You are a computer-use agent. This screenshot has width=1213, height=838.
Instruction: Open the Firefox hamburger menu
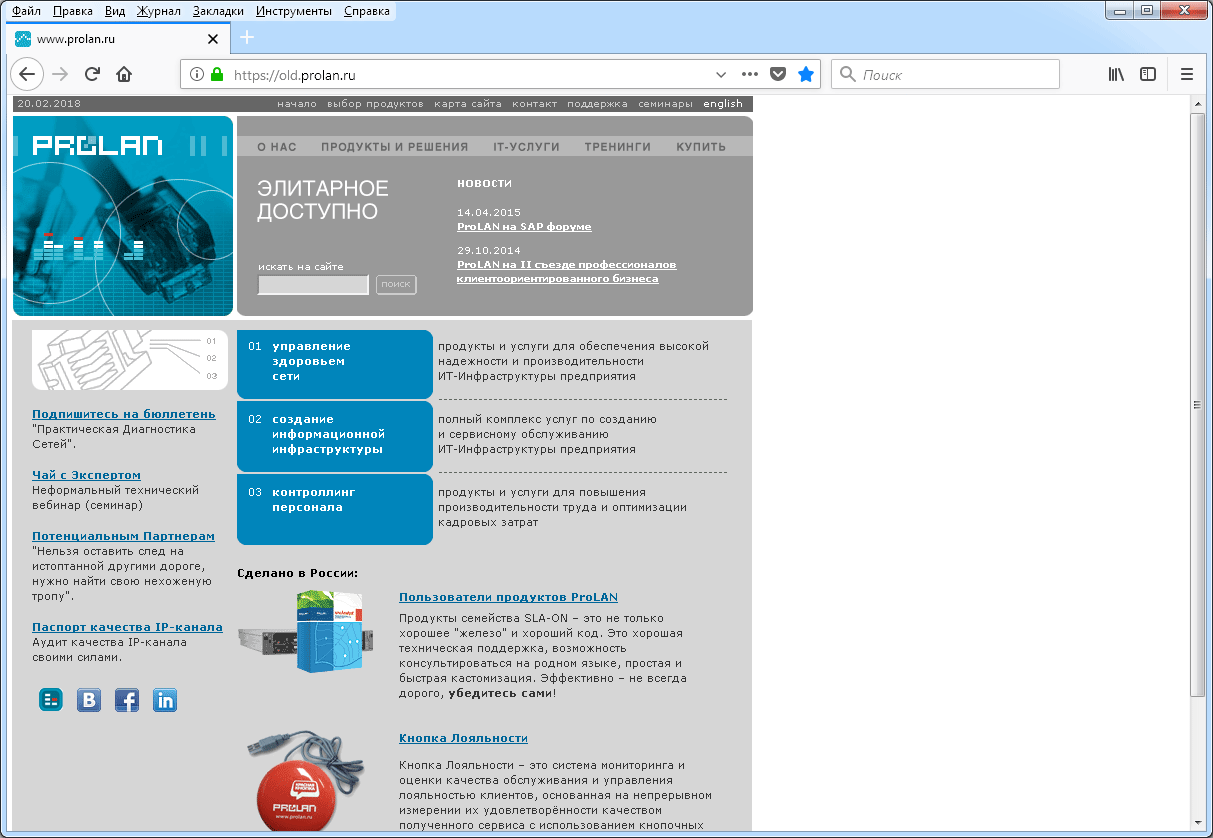pyautogui.click(x=1187, y=74)
